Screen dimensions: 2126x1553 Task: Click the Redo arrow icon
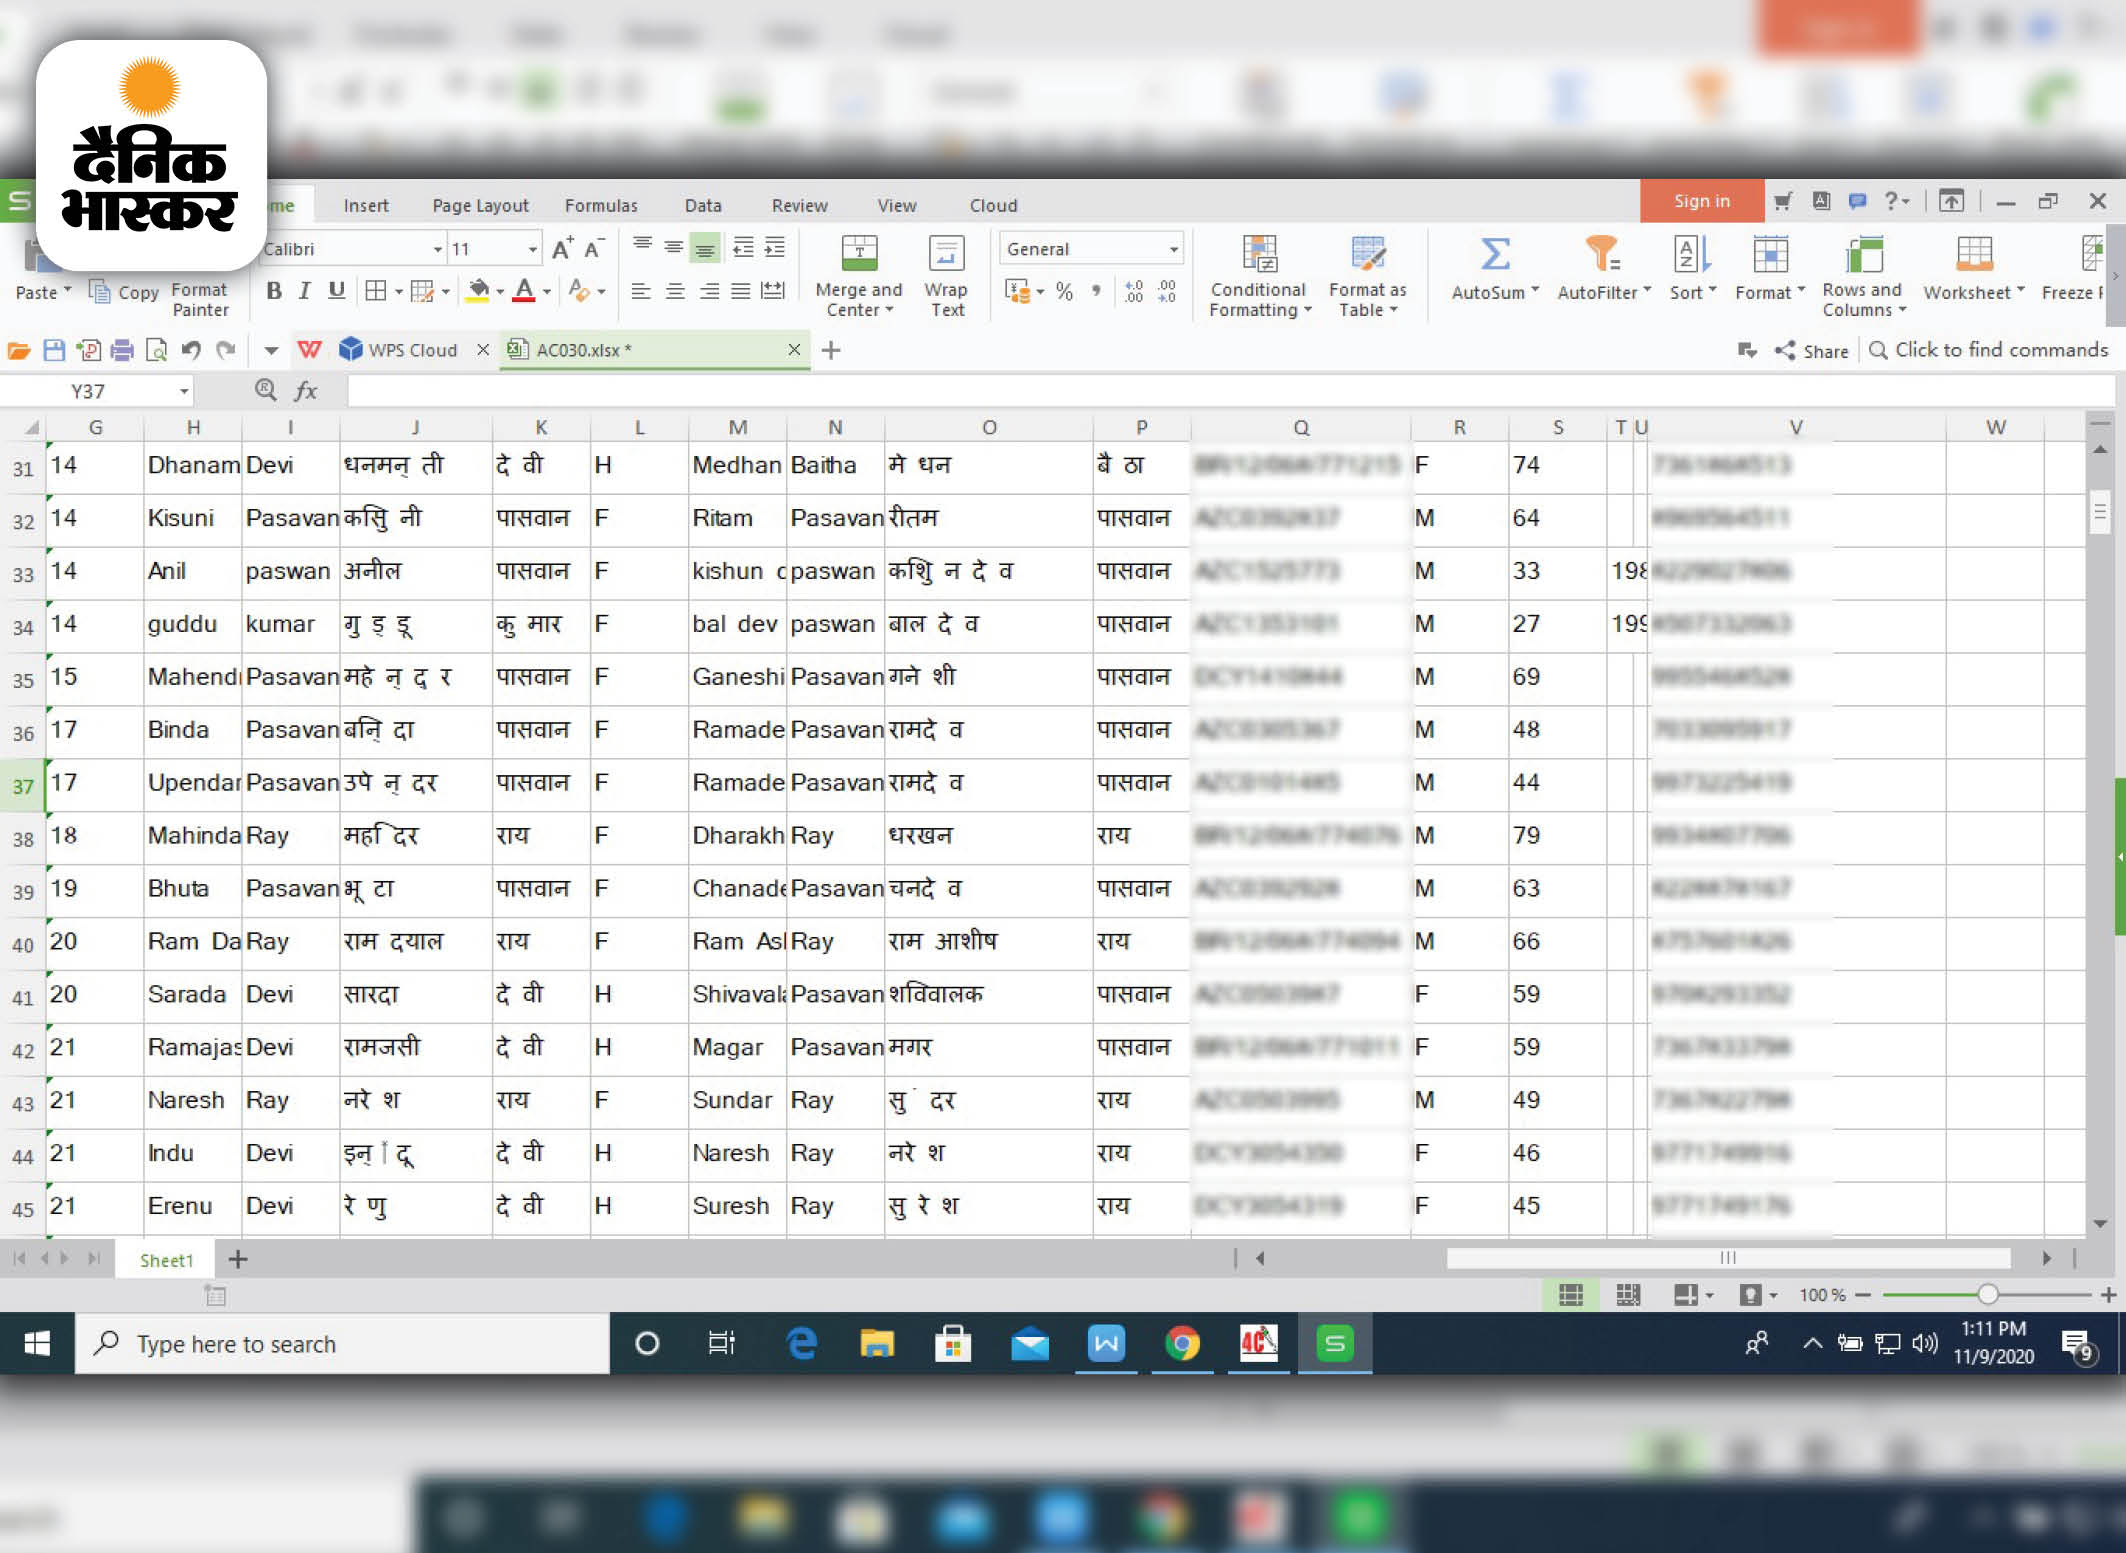(x=227, y=350)
